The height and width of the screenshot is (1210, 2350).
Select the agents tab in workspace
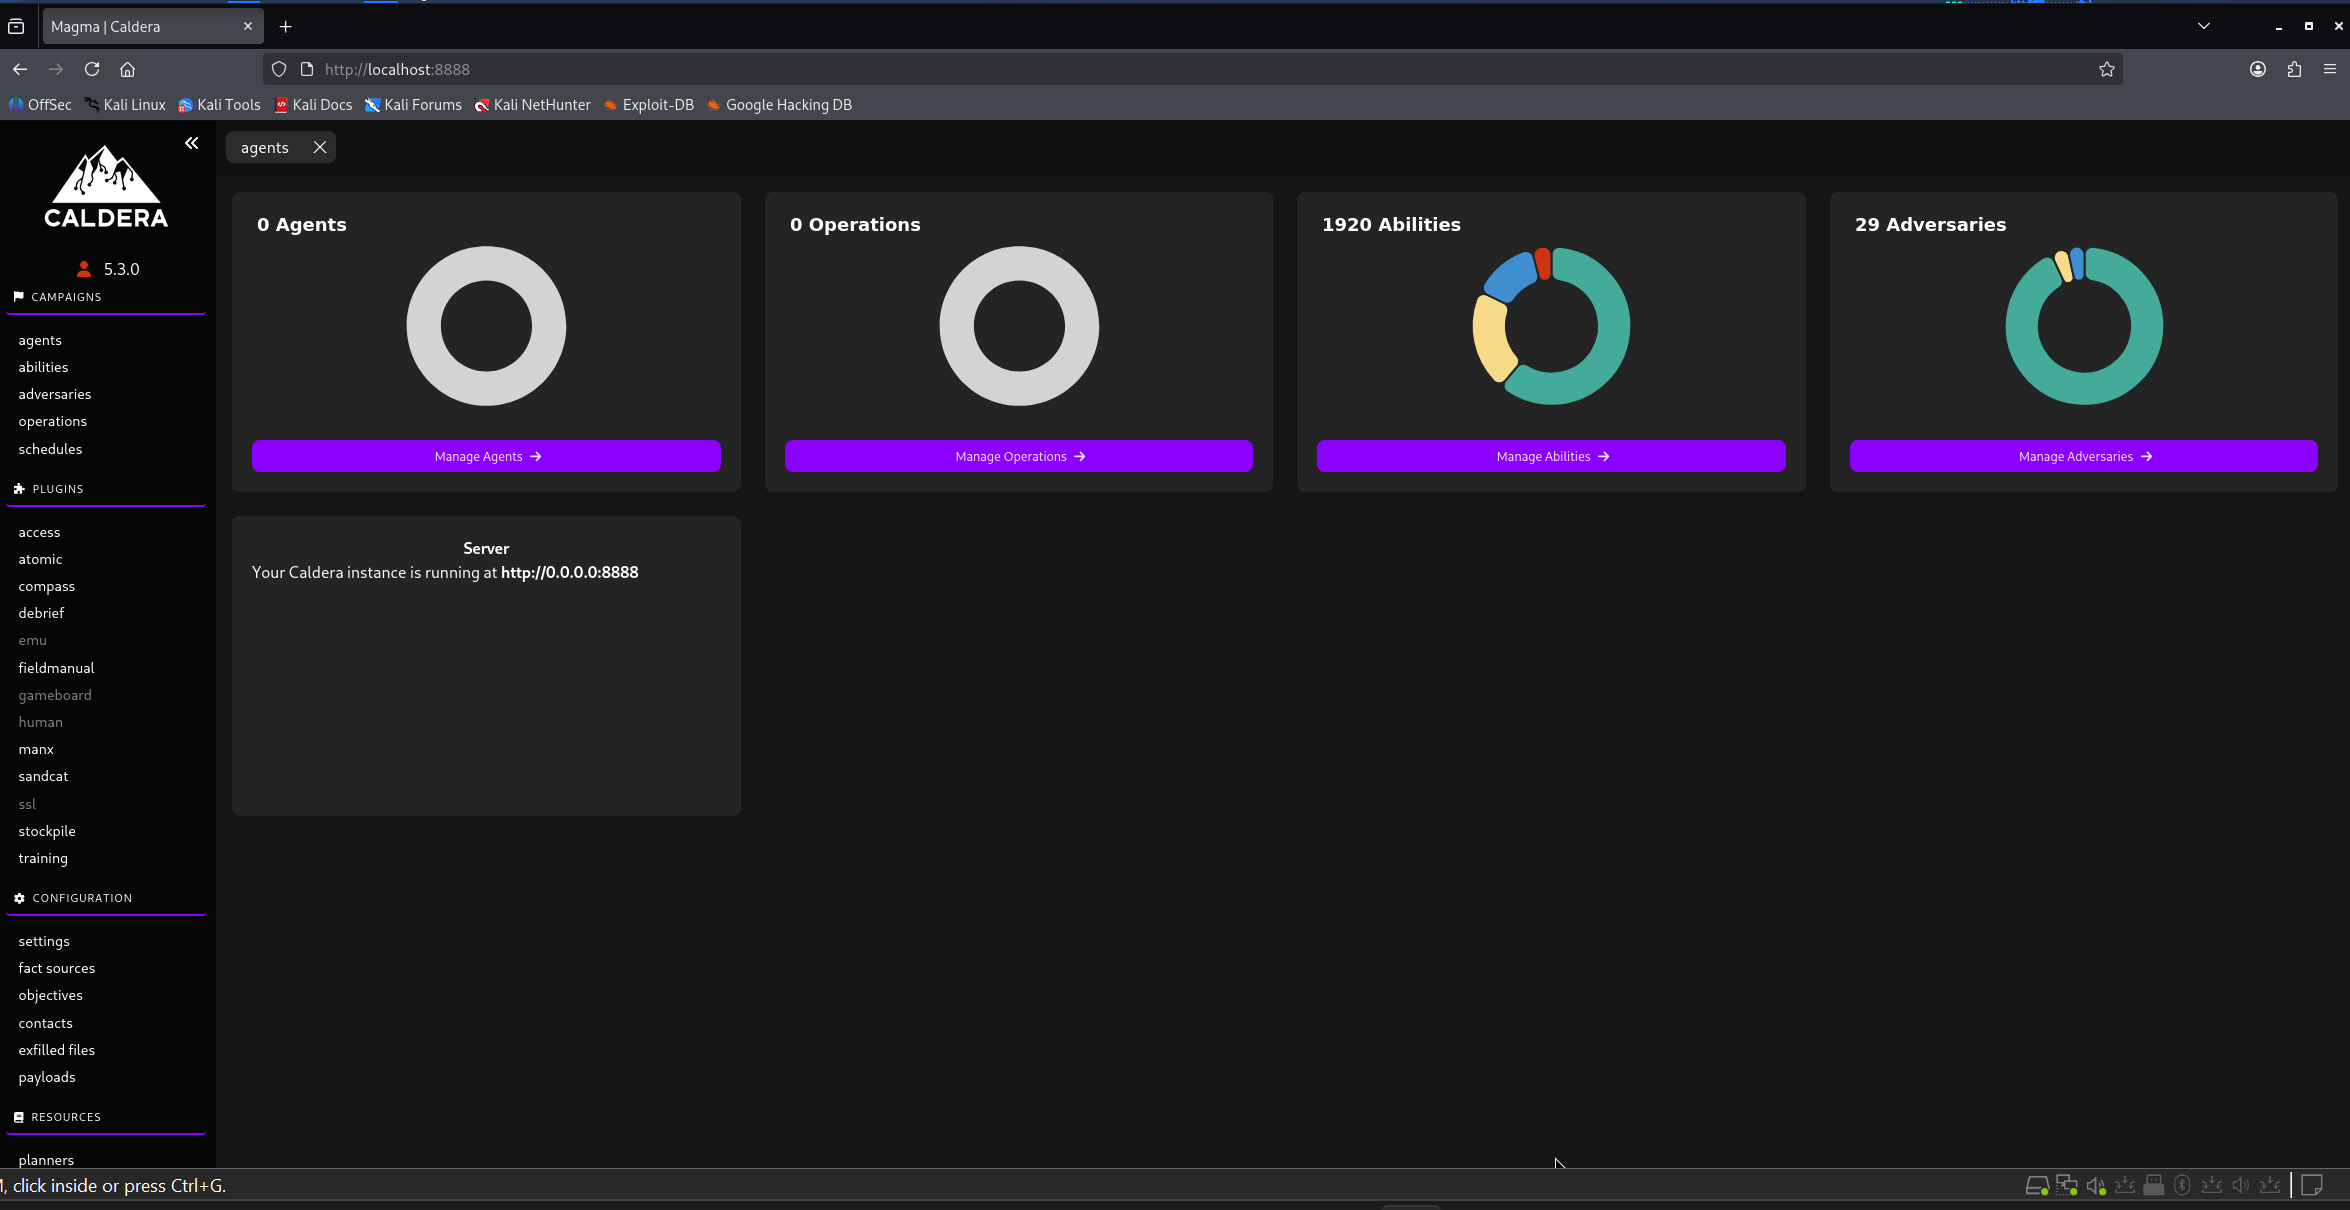tap(265, 147)
